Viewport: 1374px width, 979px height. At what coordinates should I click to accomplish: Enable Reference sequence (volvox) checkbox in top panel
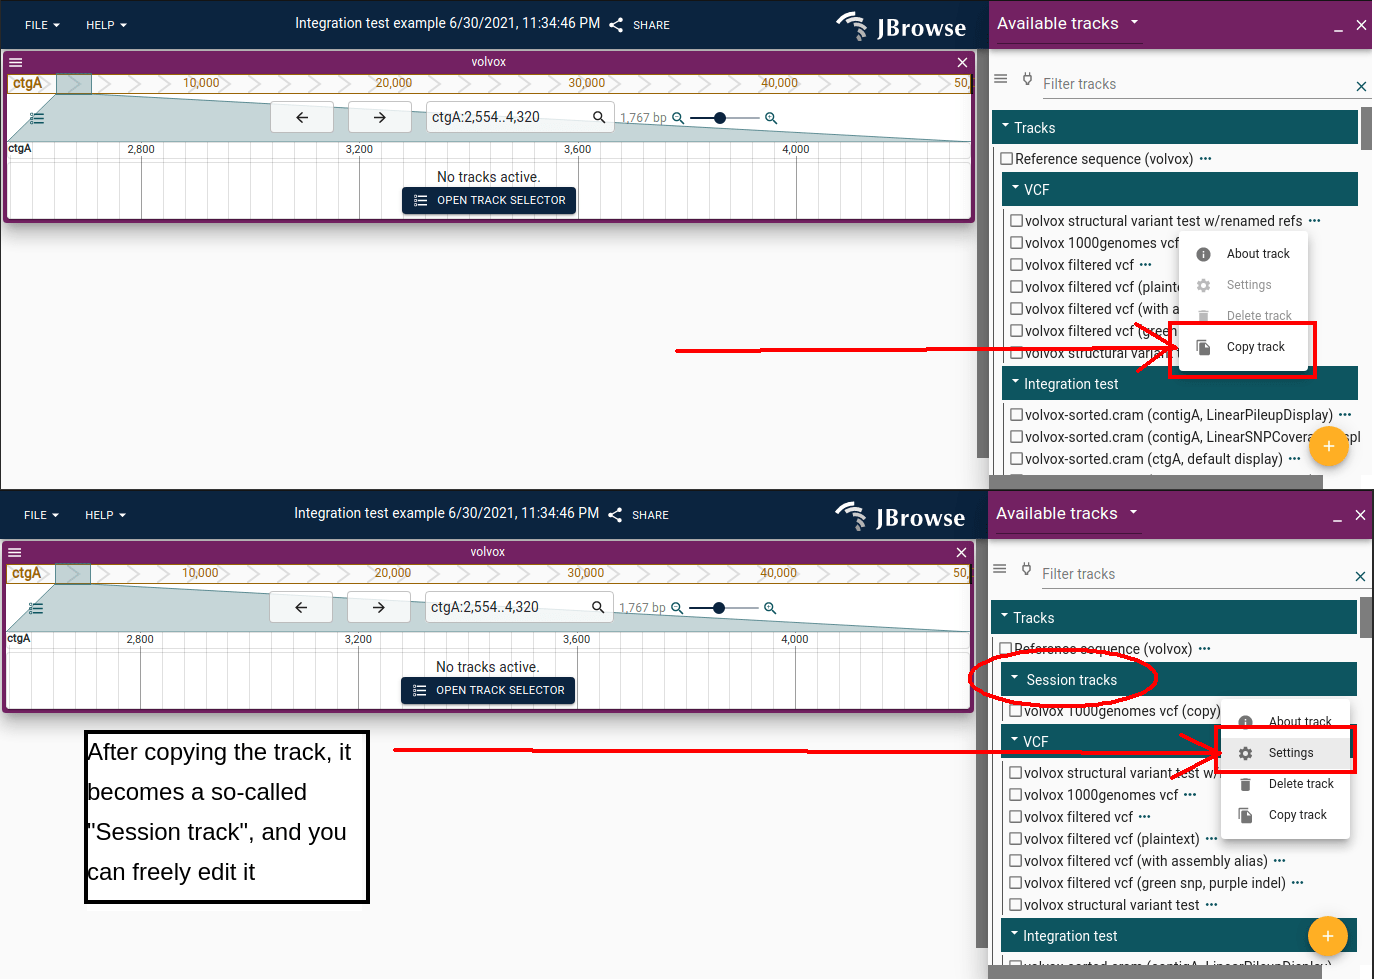click(1007, 159)
